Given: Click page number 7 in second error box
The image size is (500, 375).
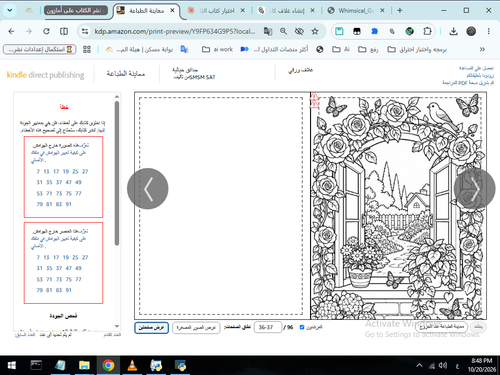Looking at the screenshot, I should point(38,257).
